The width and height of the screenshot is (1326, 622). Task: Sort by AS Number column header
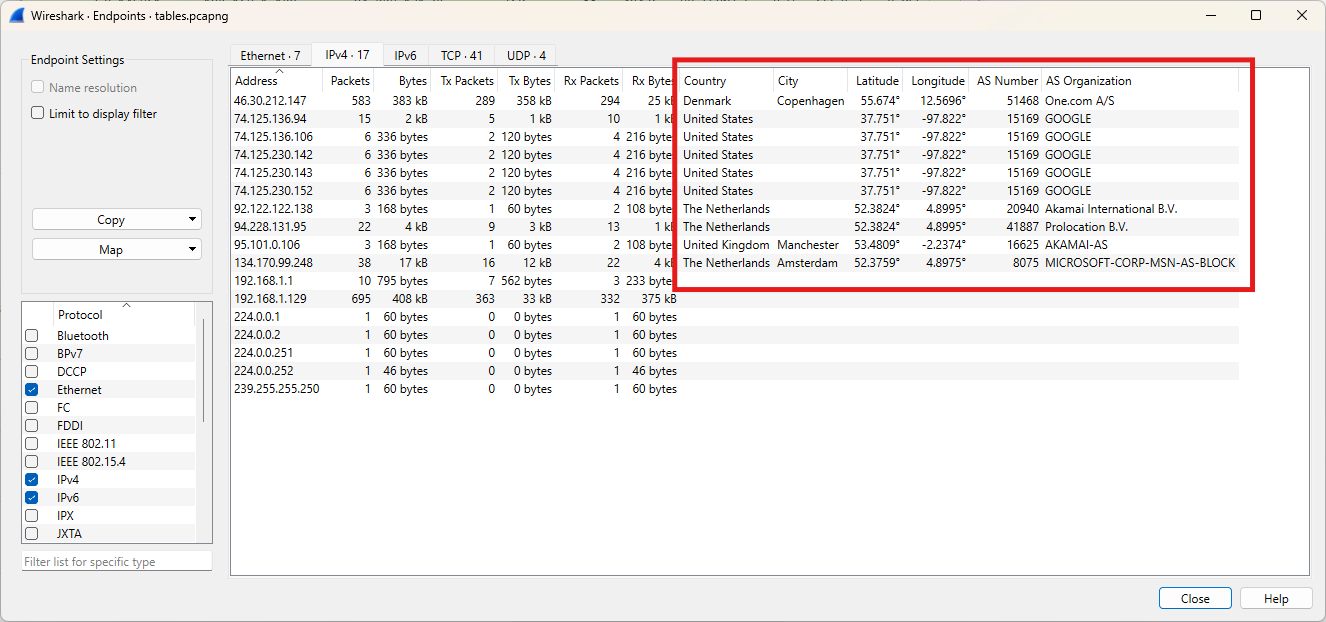[1006, 81]
